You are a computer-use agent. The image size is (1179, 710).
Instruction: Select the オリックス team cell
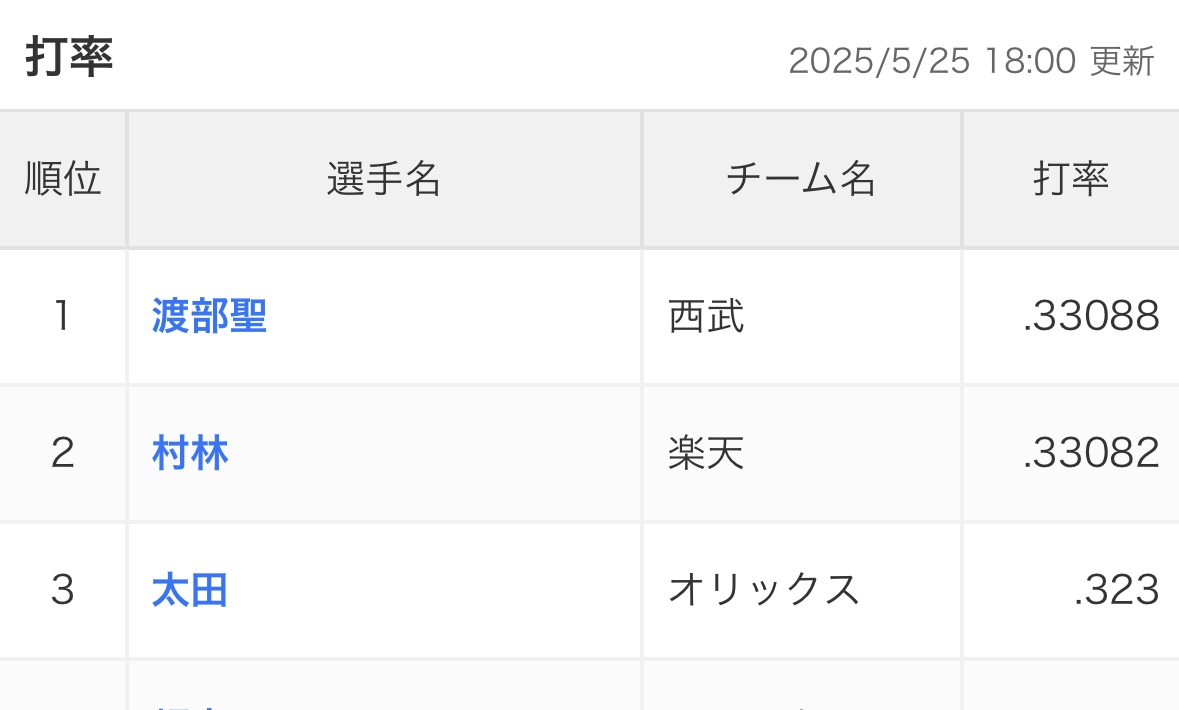click(764, 590)
